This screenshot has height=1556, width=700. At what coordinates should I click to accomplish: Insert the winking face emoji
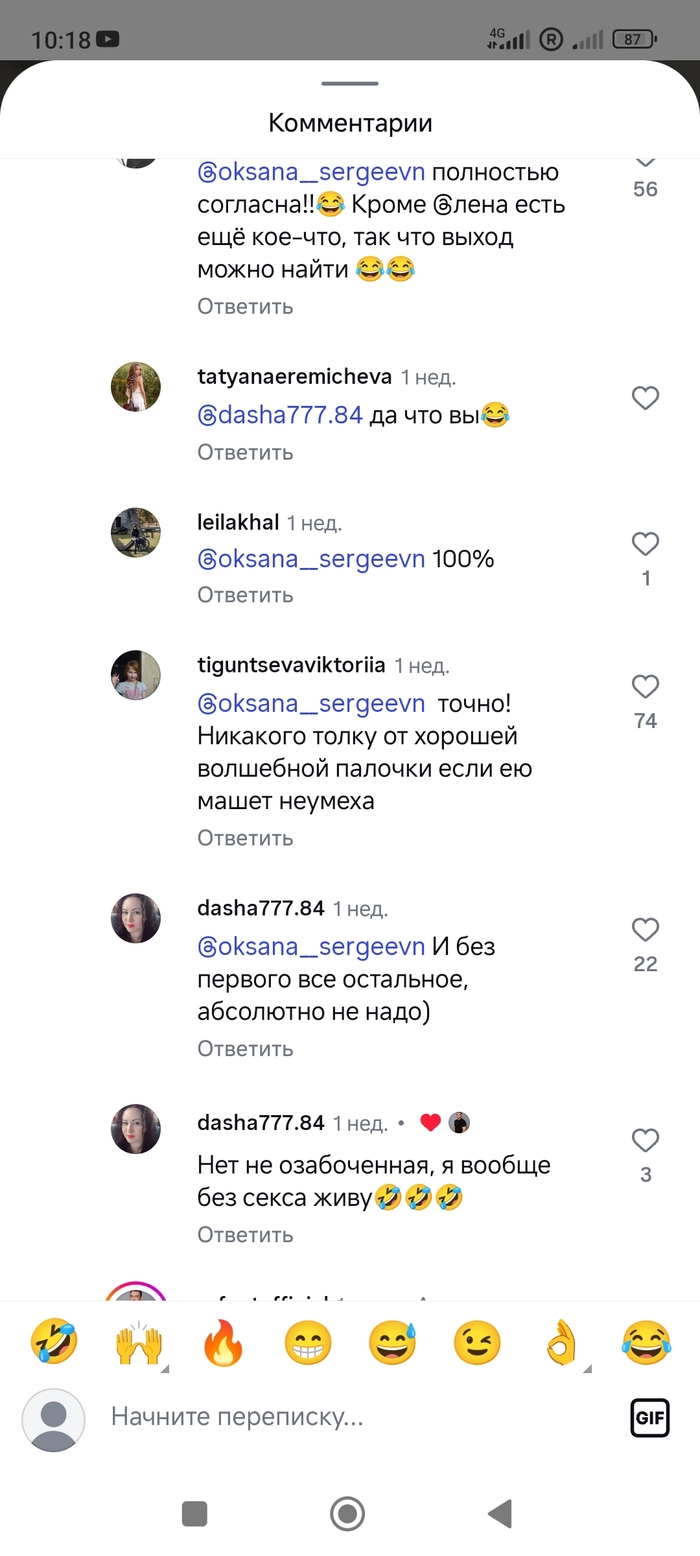477,1342
